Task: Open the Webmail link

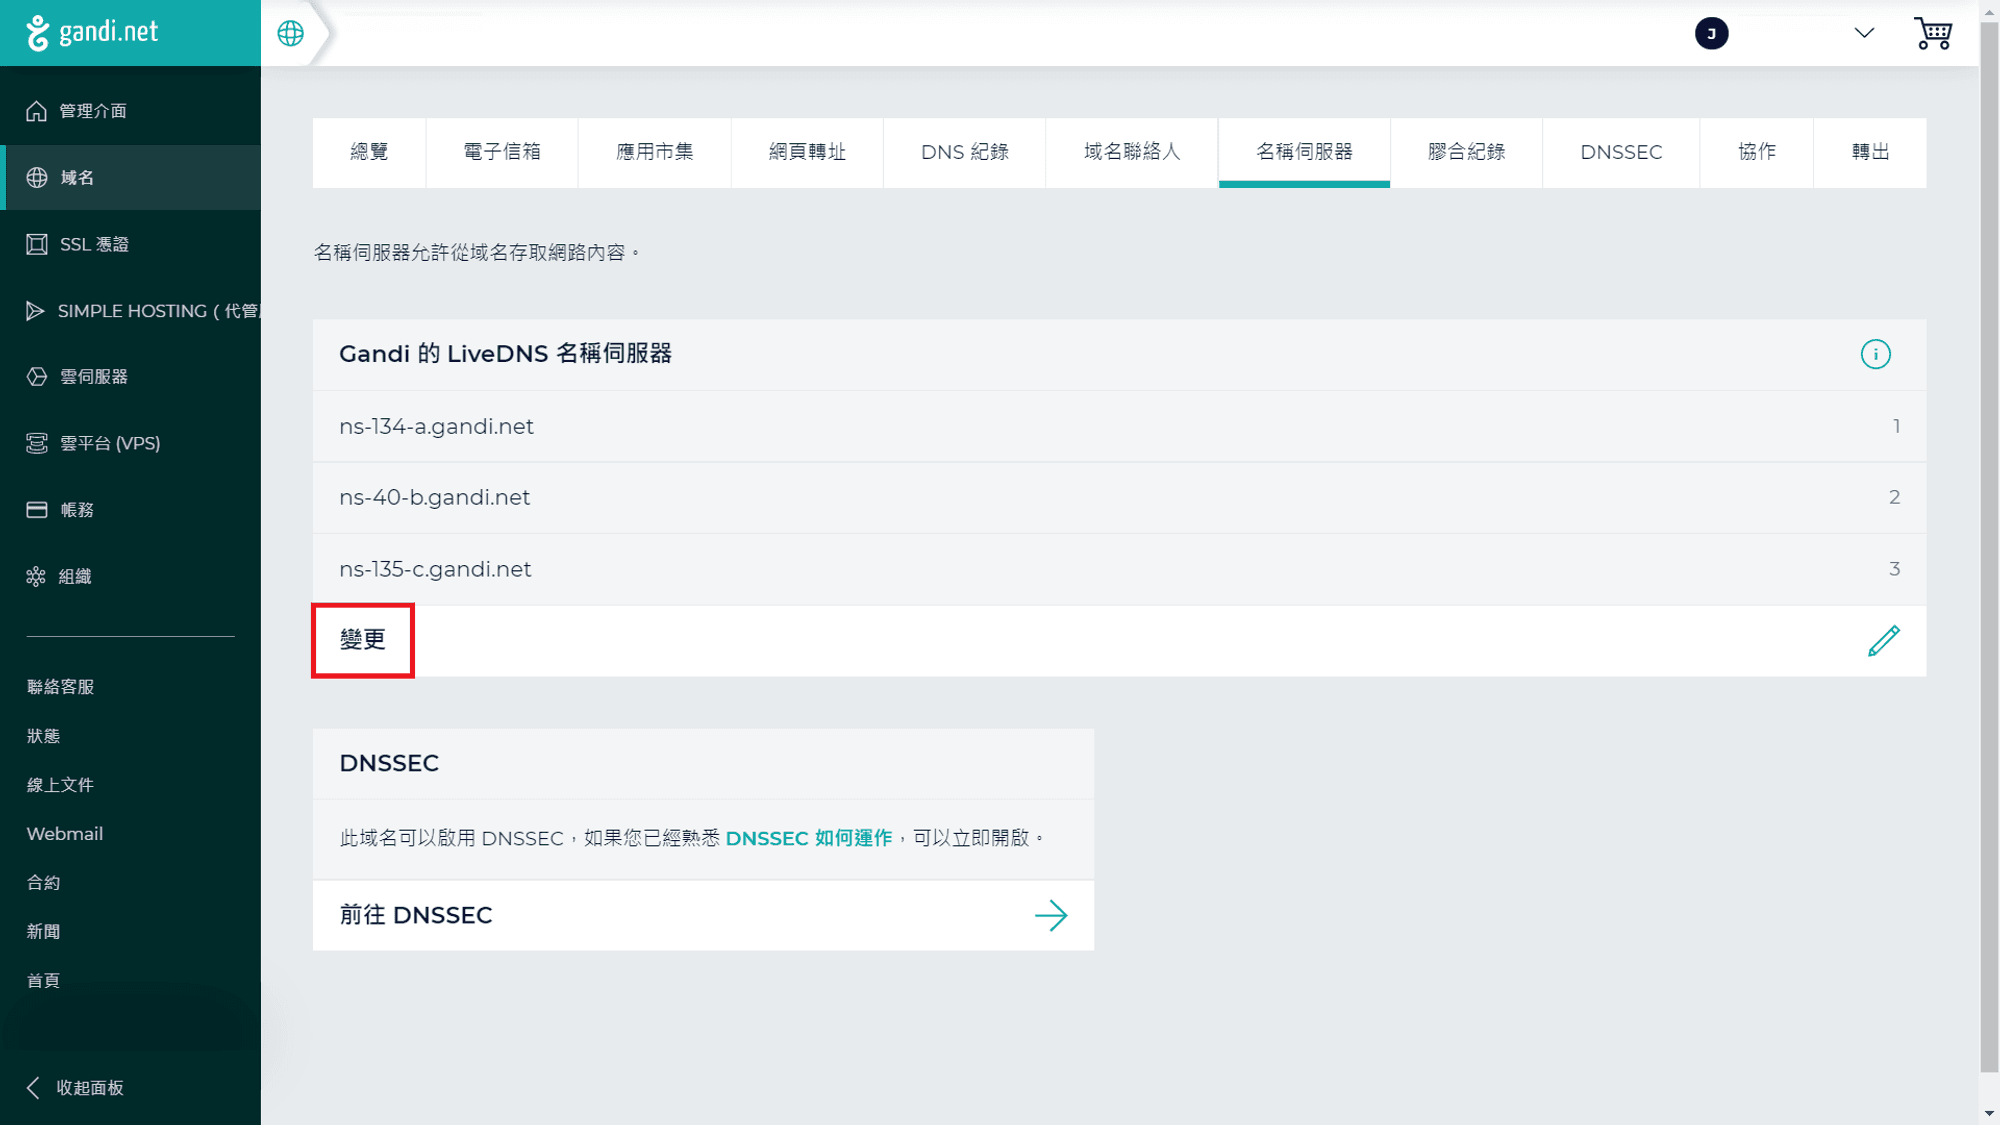Action: (64, 834)
